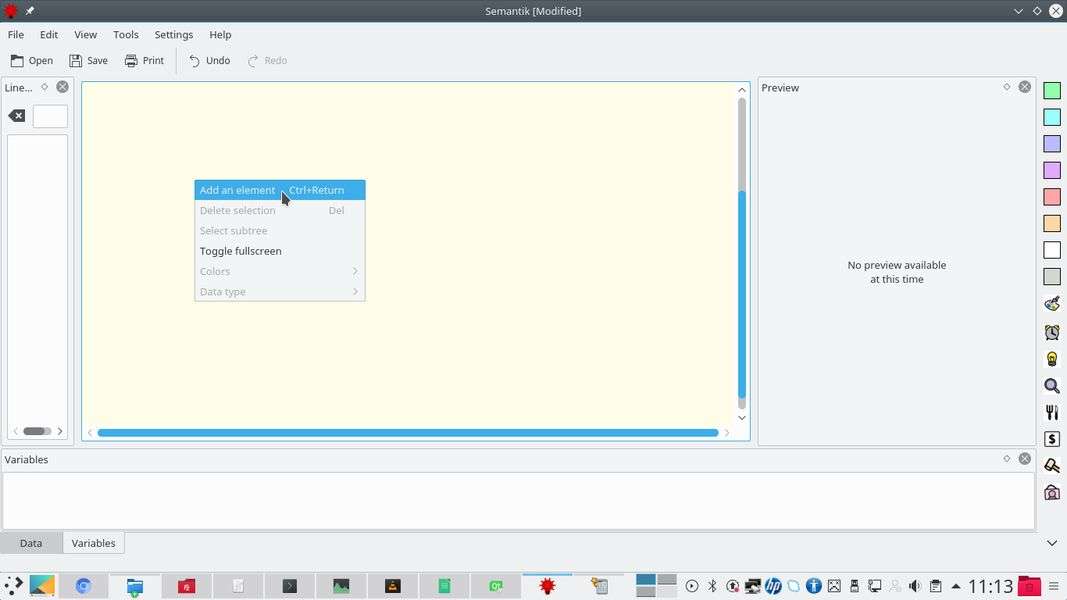Viewport: 1067px width, 600px height.
Task: Clear the linear view search filter
Action: (x=17, y=116)
